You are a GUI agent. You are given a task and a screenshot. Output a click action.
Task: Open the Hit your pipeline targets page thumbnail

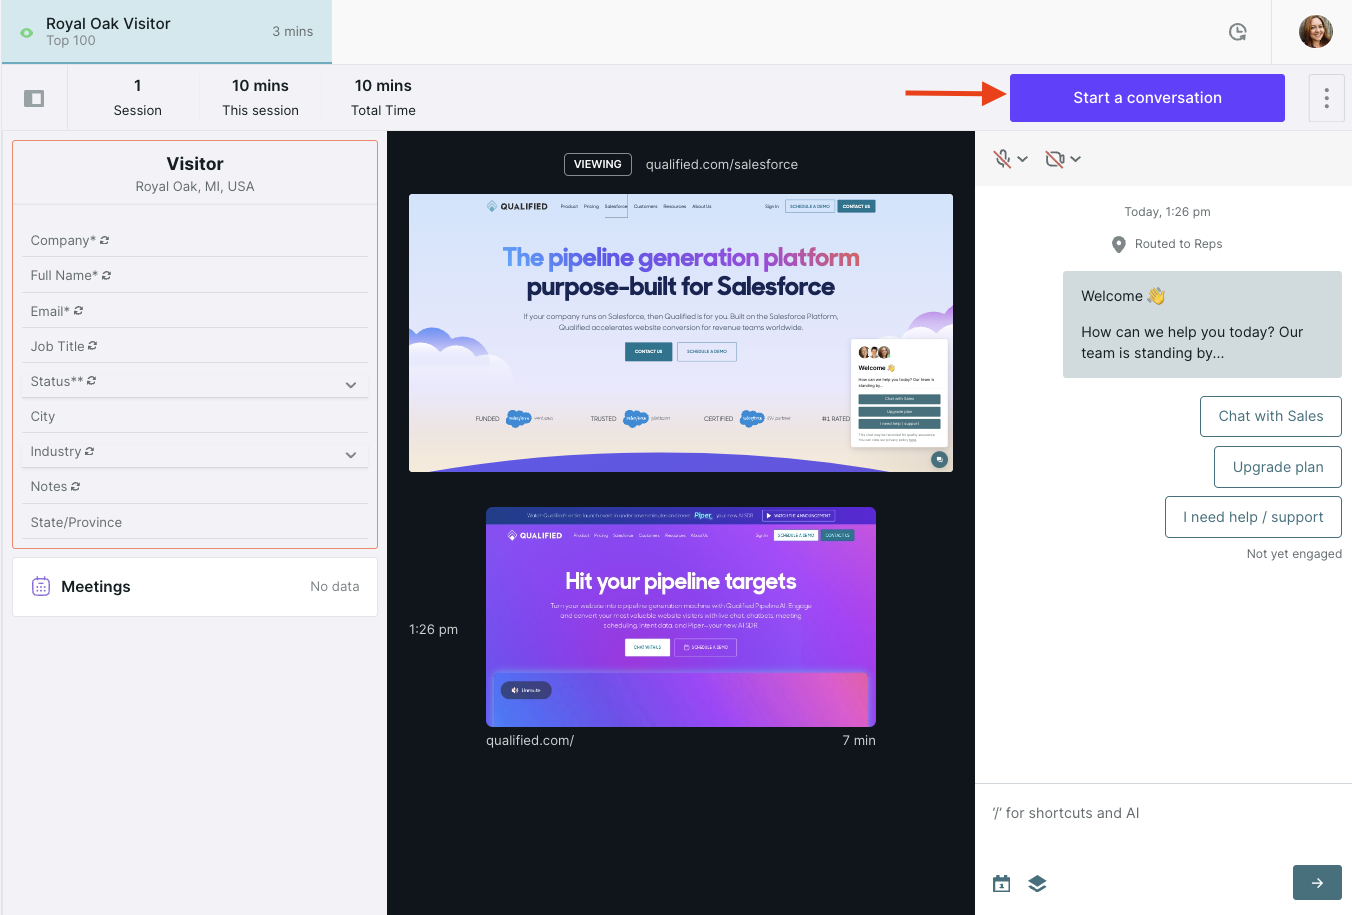[681, 617]
